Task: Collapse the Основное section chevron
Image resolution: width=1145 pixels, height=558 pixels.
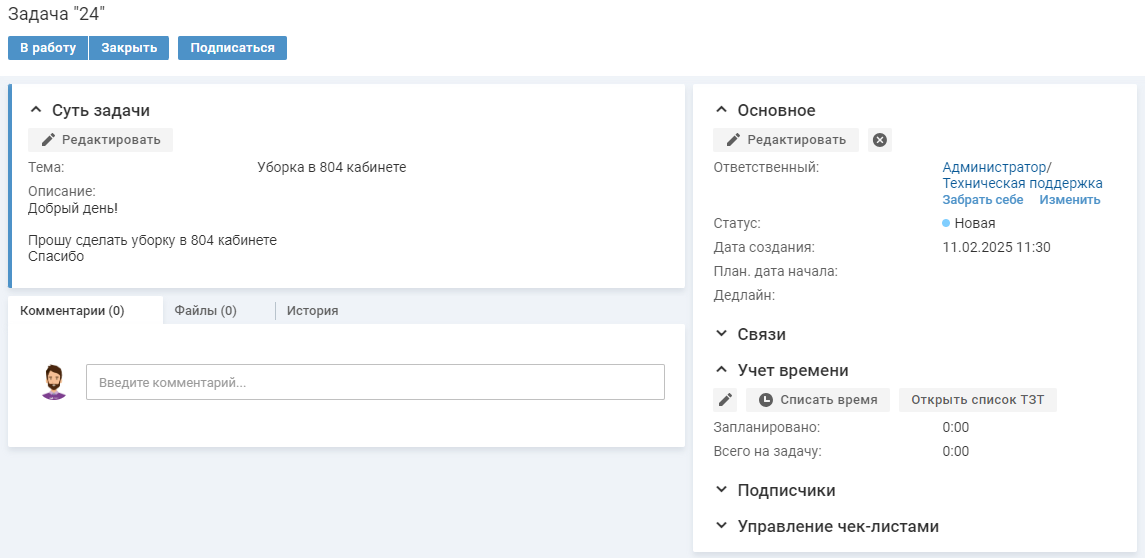Action: pyautogui.click(x=721, y=110)
